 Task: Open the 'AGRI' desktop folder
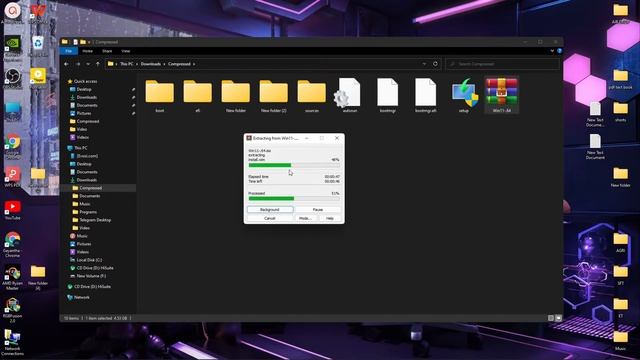coord(620,239)
